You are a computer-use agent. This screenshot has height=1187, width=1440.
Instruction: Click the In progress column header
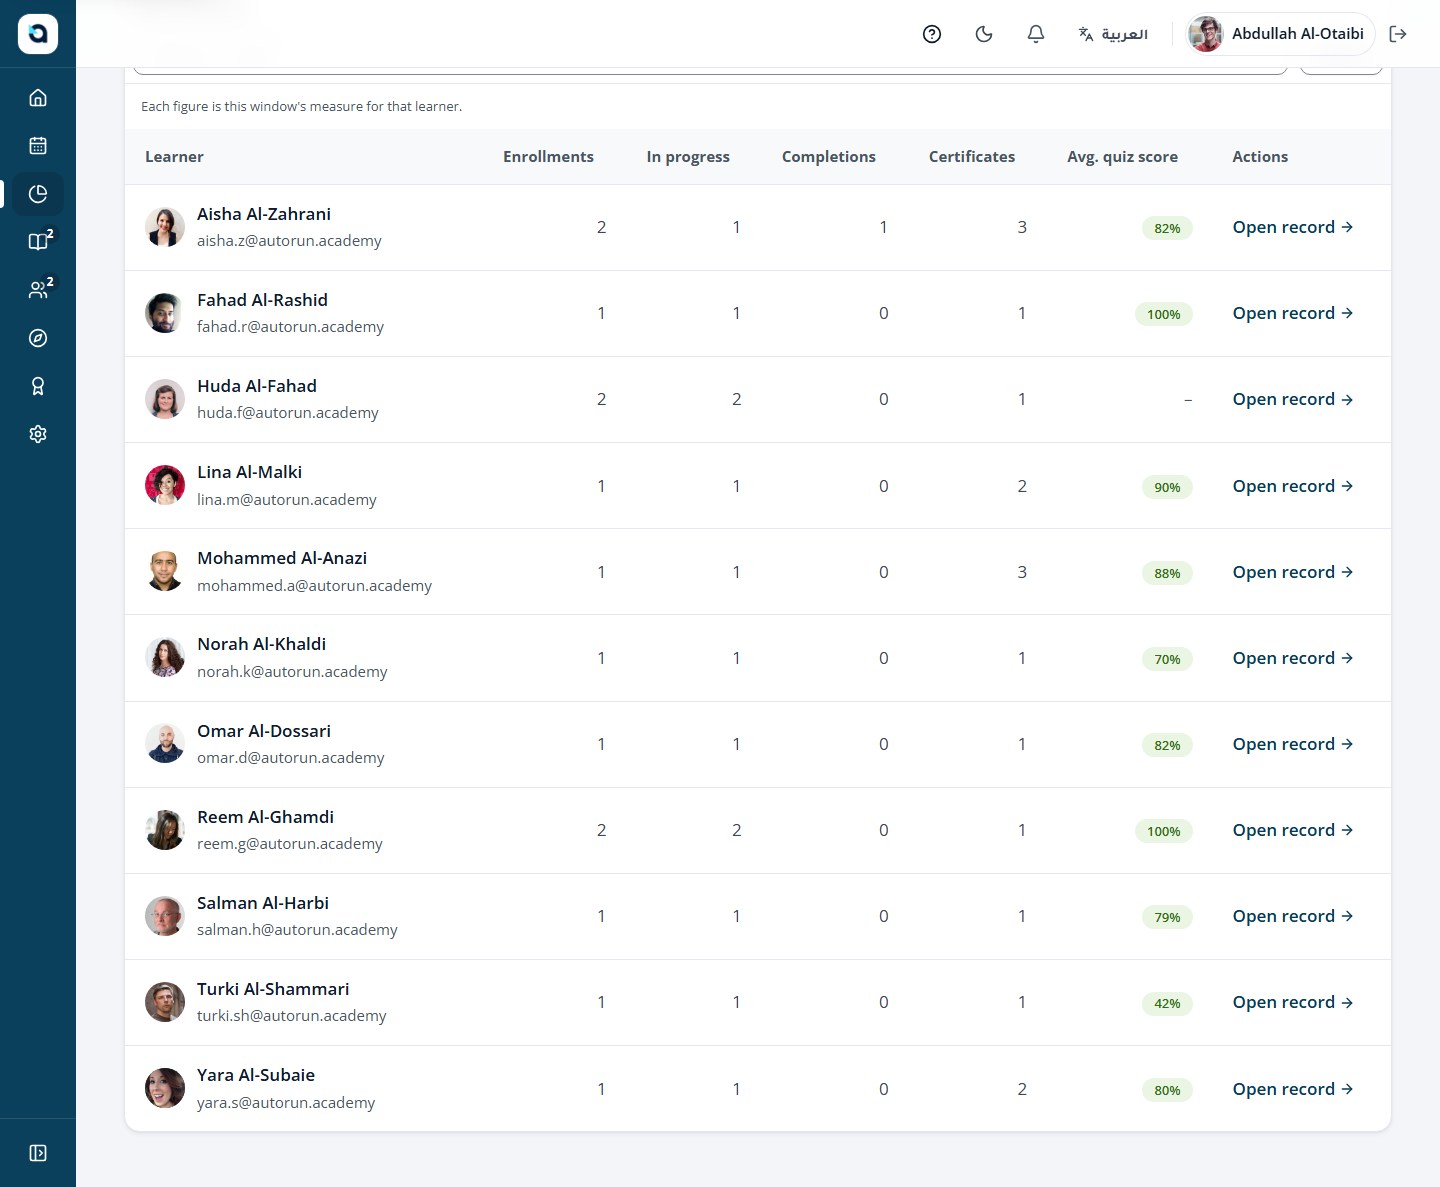(x=688, y=157)
